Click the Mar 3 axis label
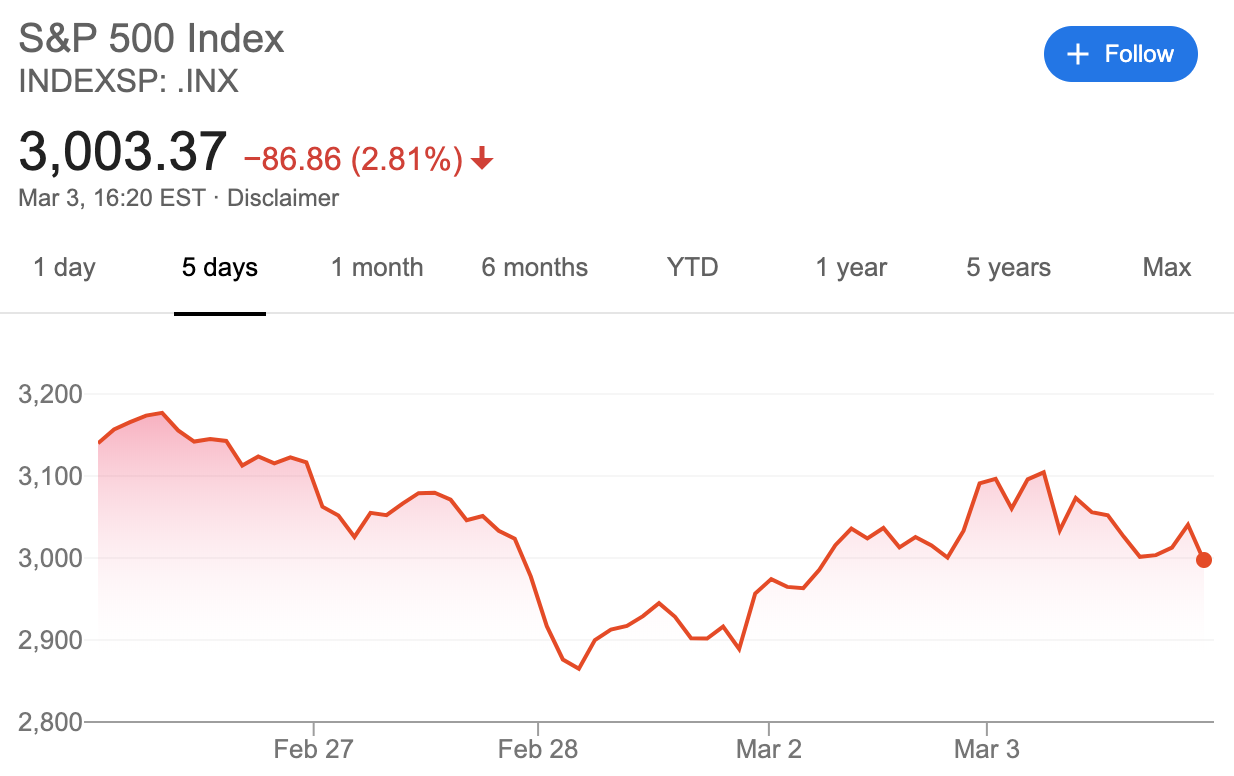Viewport: 1234px width, 776px height. pyautogui.click(x=987, y=750)
